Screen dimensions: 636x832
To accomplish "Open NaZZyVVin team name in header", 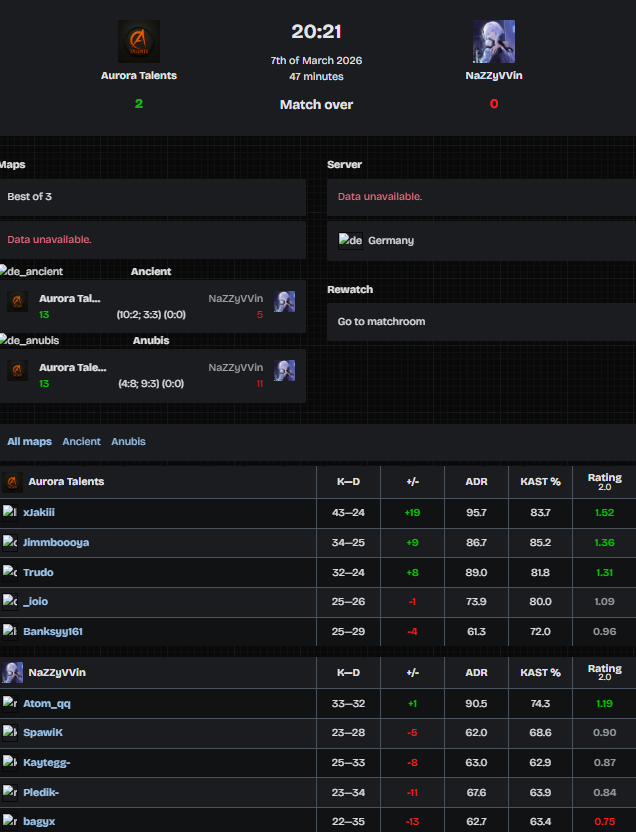I will tap(494, 75).
